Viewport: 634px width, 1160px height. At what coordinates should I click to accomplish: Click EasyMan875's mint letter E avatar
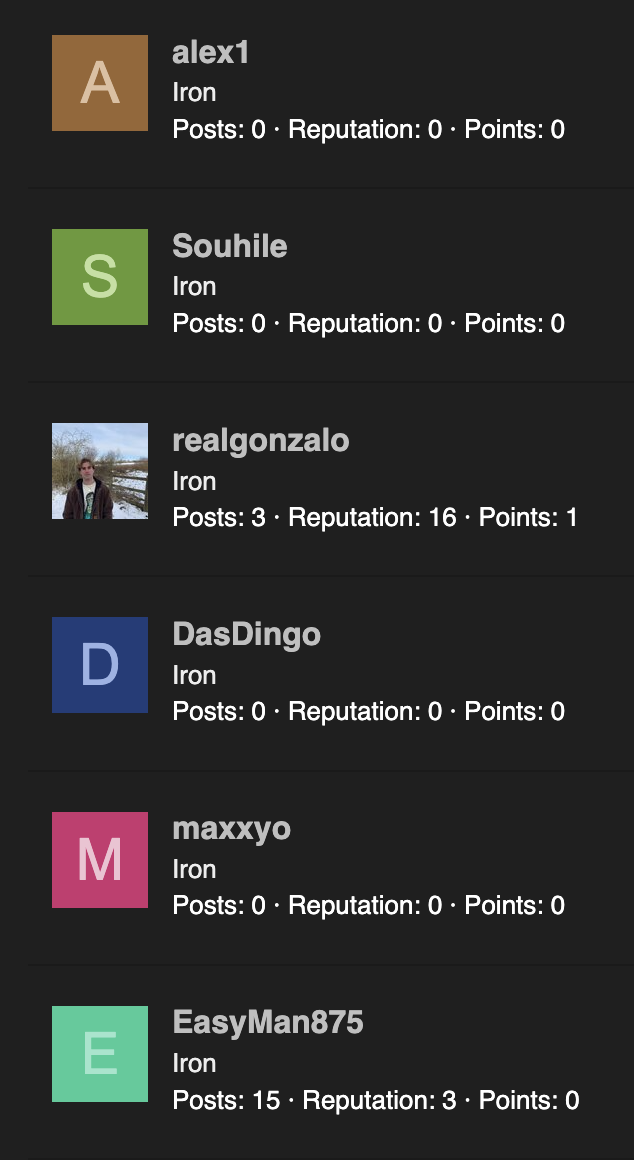coord(100,1053)
